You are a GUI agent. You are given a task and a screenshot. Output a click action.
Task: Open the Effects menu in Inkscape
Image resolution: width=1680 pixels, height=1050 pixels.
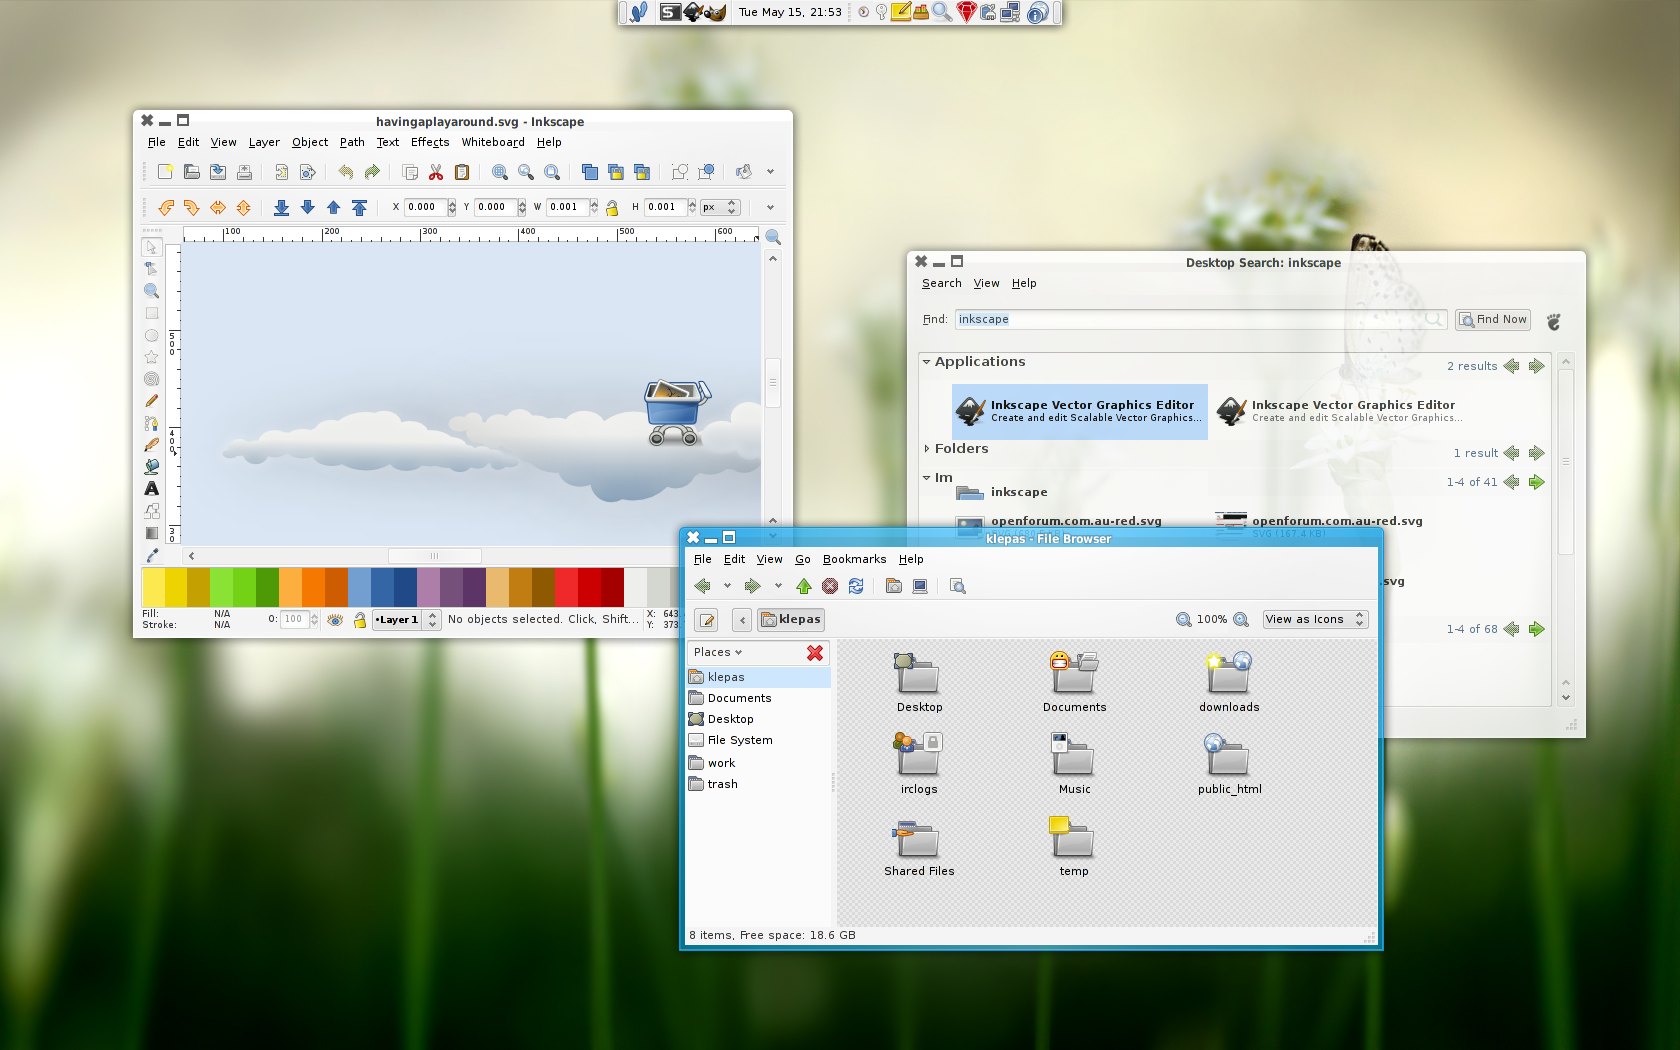coord(430,142)
